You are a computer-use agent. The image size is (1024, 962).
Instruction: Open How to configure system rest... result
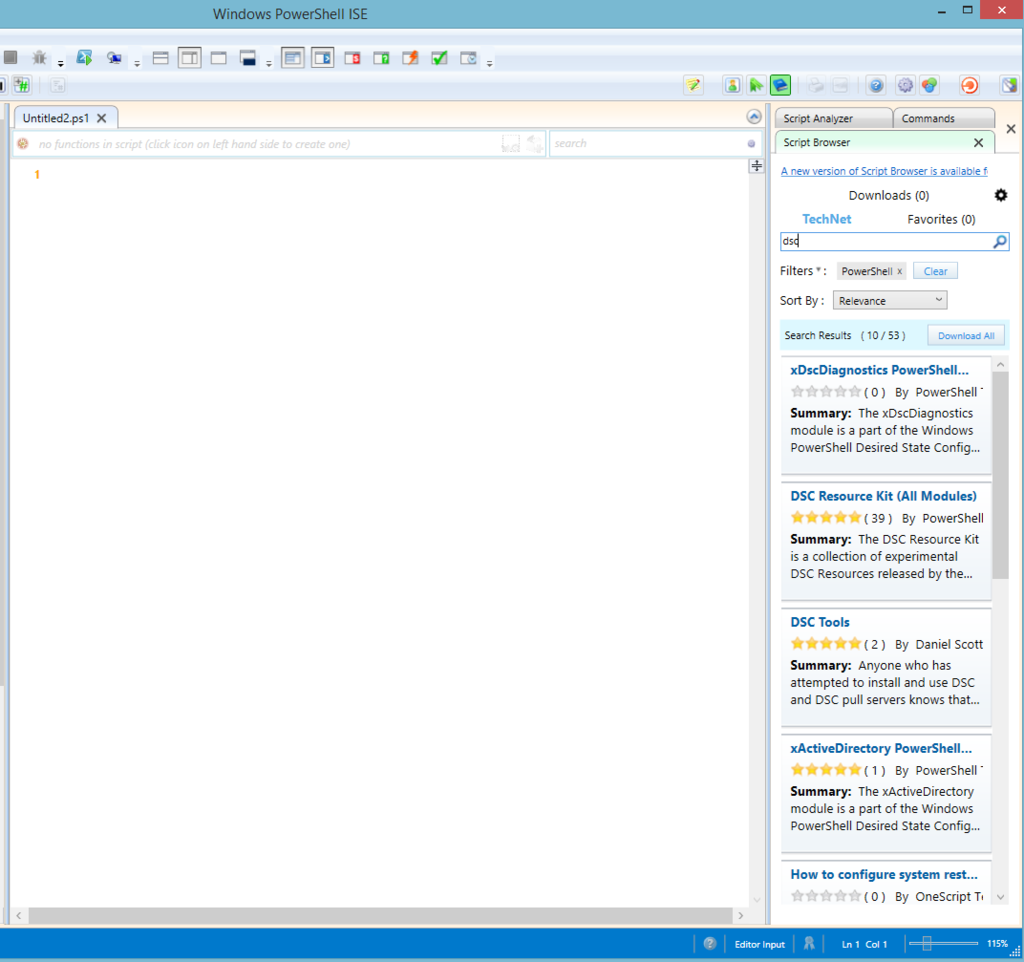tap(884, 874)
